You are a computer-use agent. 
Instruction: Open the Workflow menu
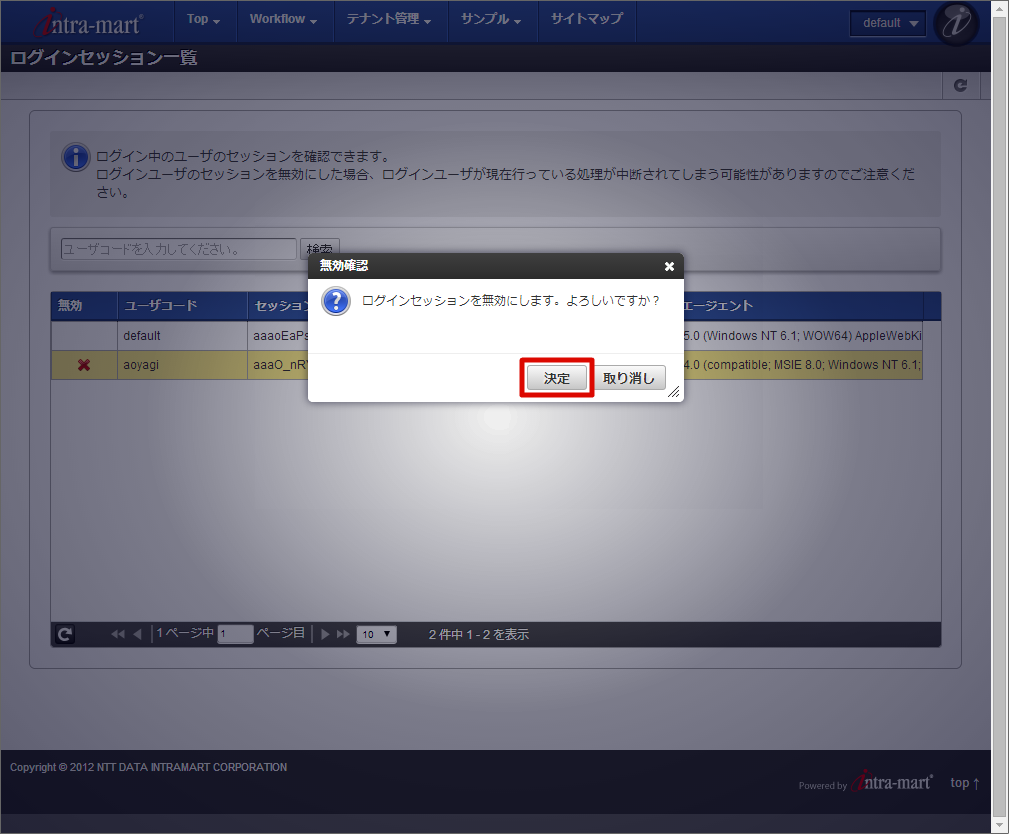coord(284,19)
